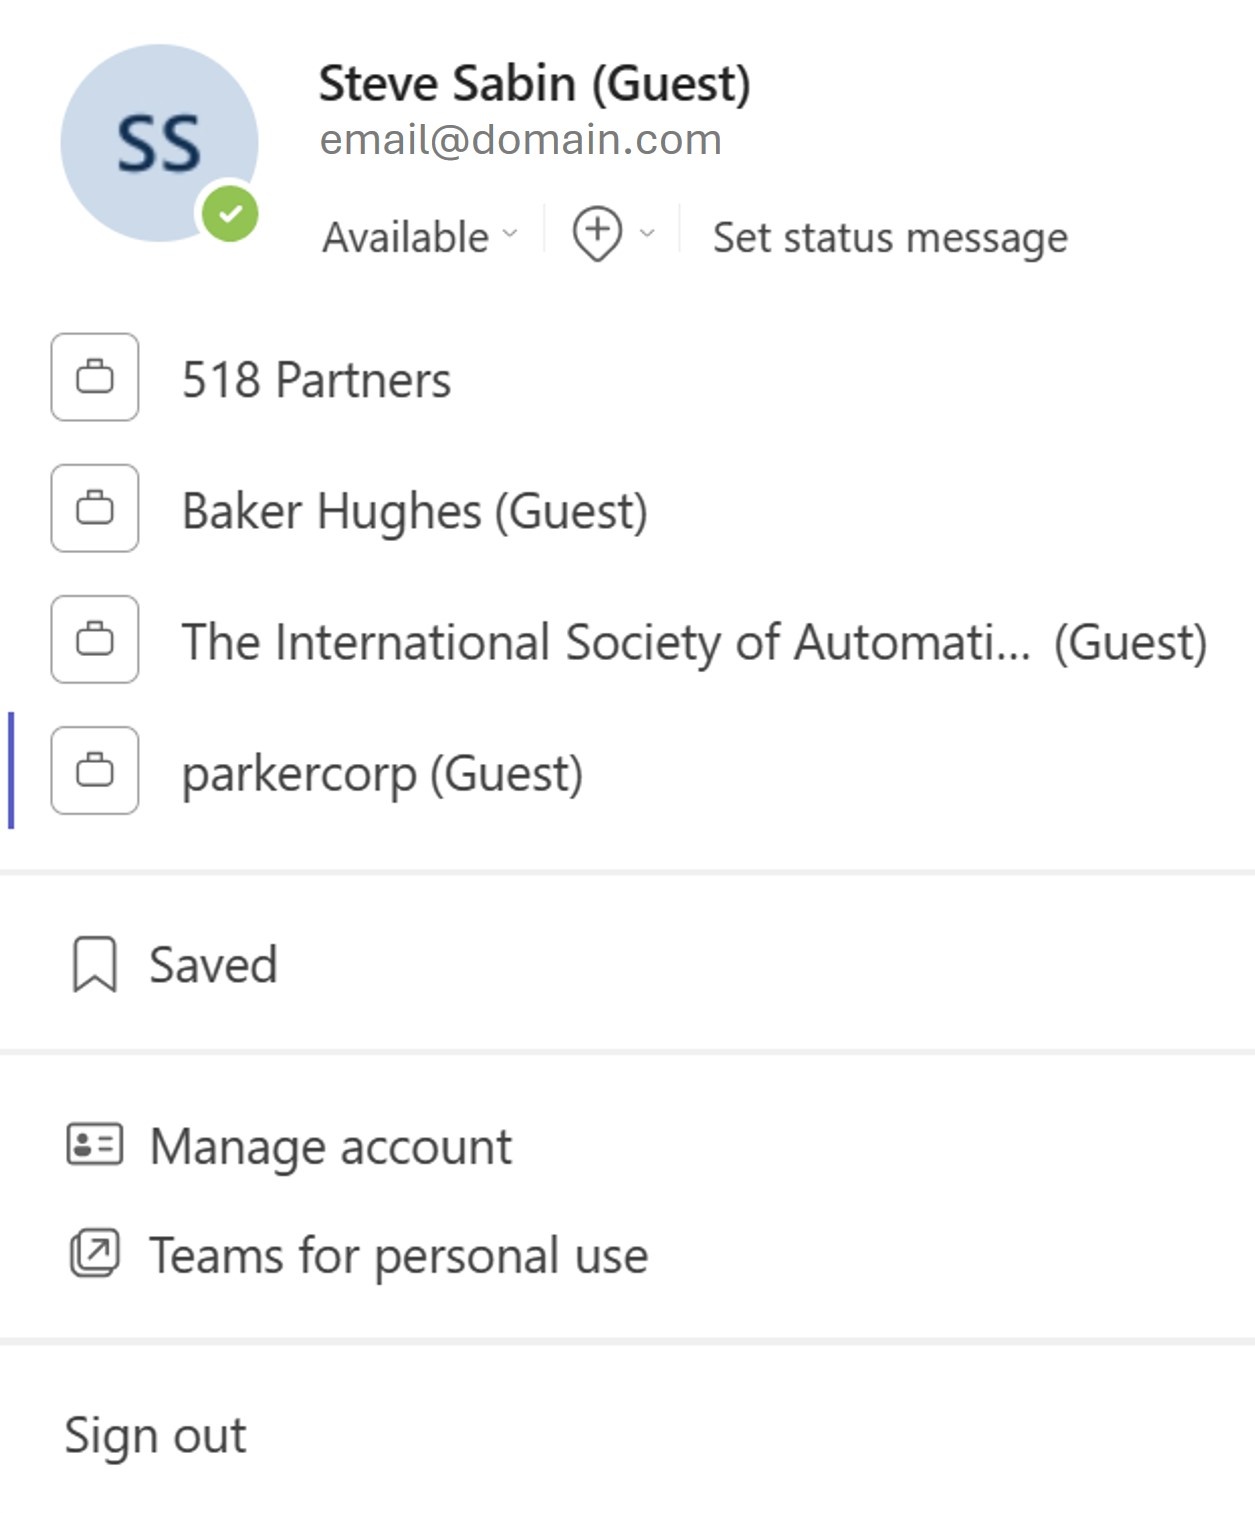Open the Available status dropdown
The height and width of the screenshot is (1513, 1255).
420,237
